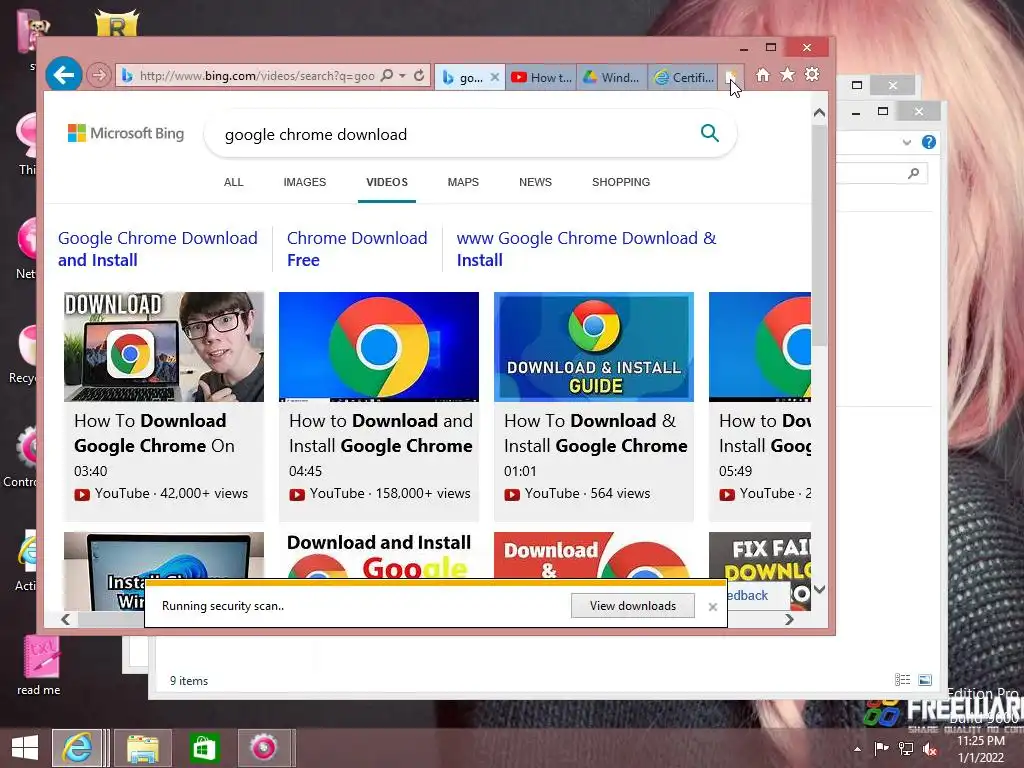Click the forward navigation arrow button
Viewport: 1024px width, 768px height.
point(99,75)
